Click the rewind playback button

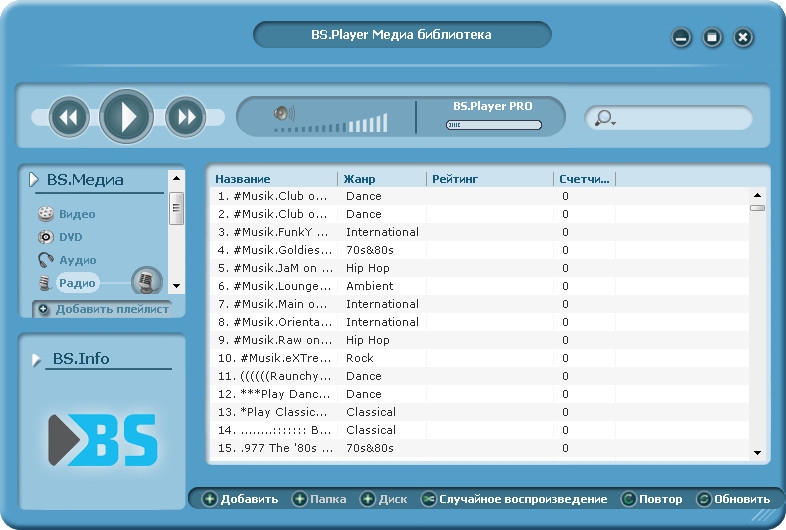point(69,117)
